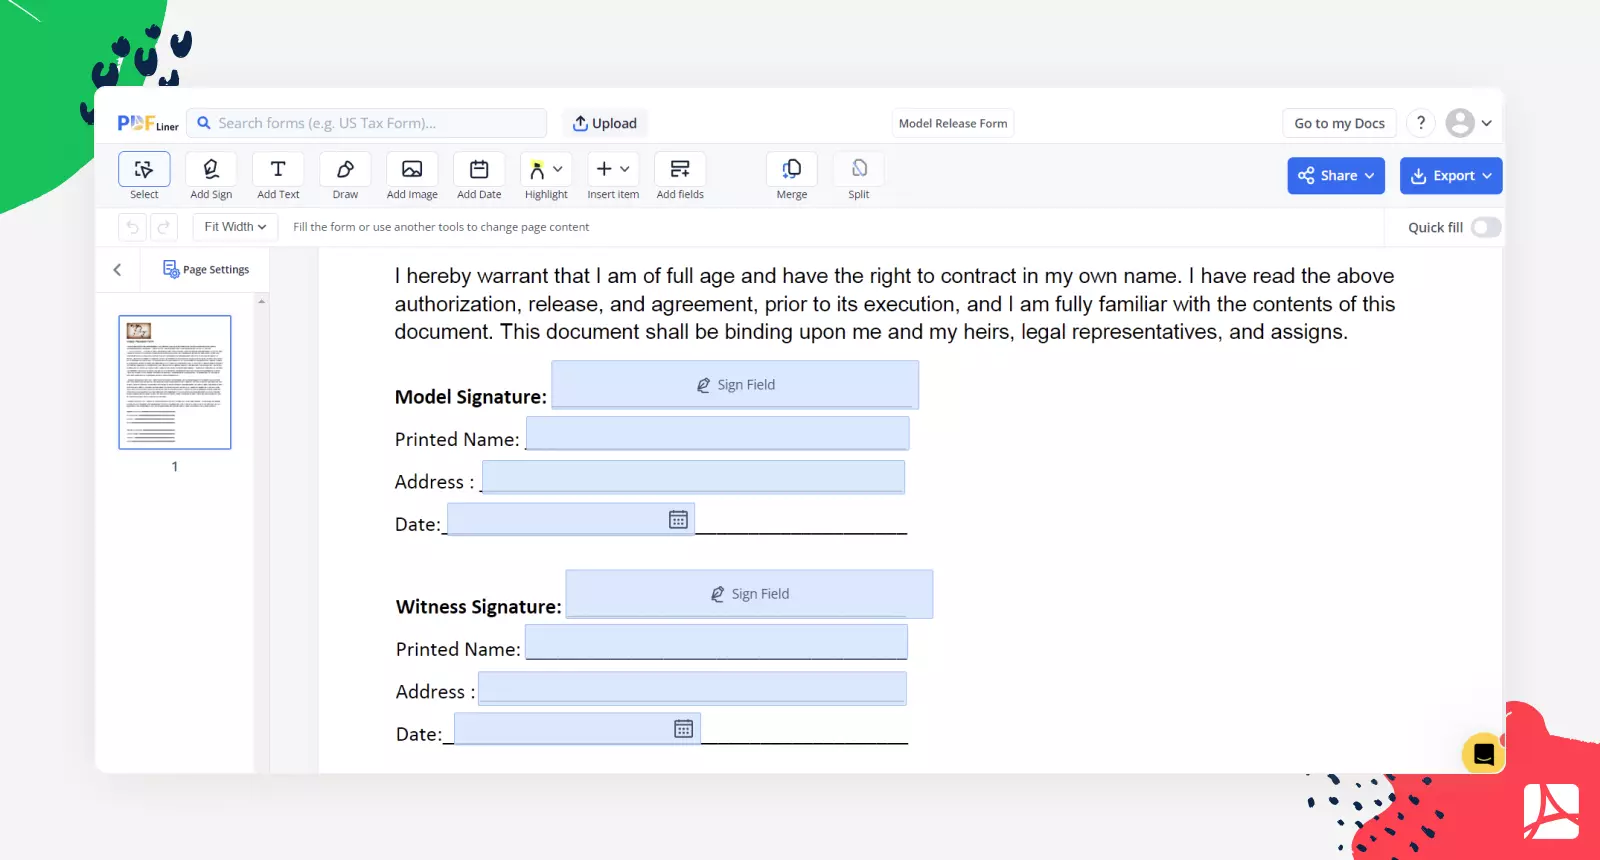Screen dimensions: 1600x860
Task: Expand the Insert item dropdown arrow
Action: click(x=625, y=169)
